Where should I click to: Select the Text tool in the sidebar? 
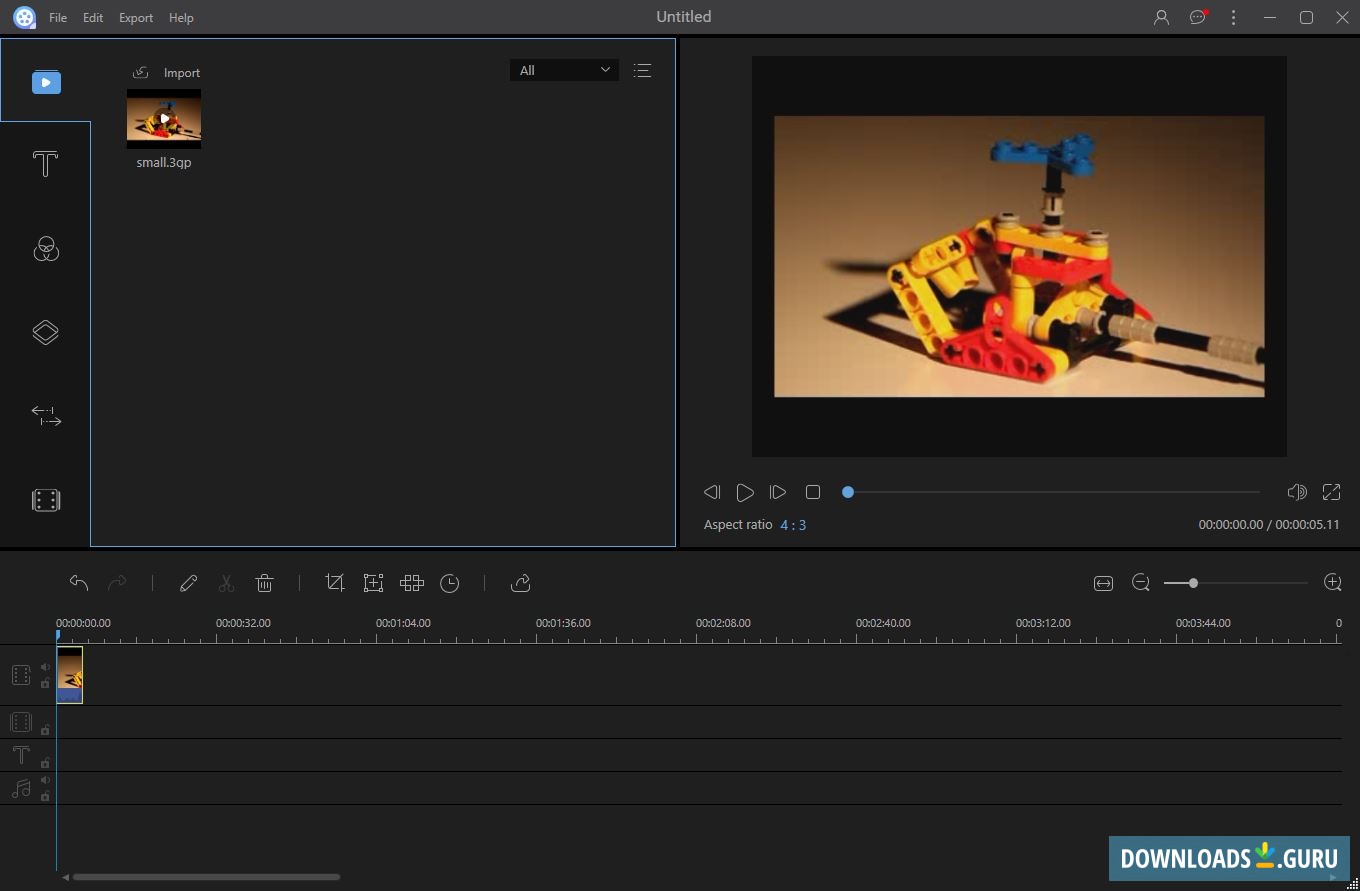45,163
